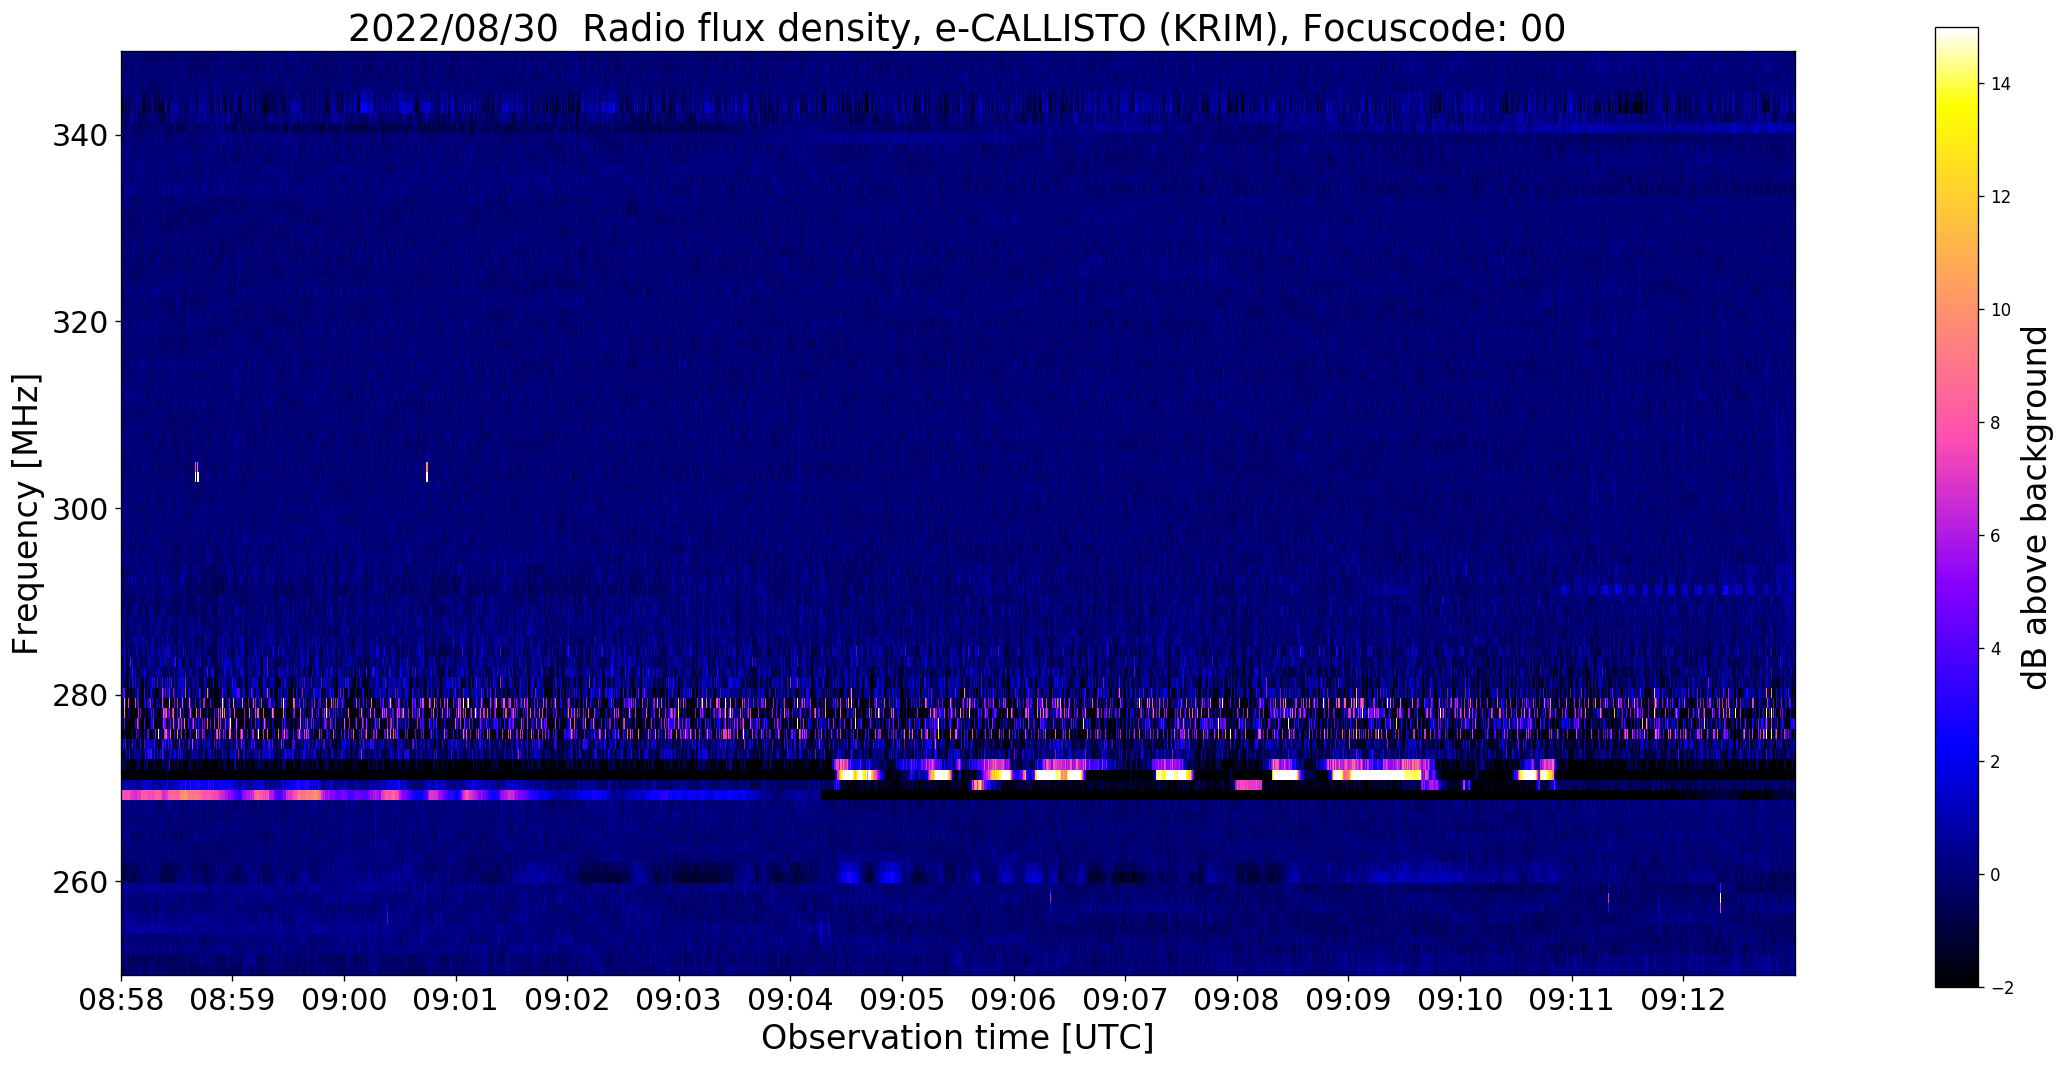Screen dimensions: 2066x1067
Task: Click the 'Observation time [UTC]' x-axis label
Action: (x=957, y=1038)
